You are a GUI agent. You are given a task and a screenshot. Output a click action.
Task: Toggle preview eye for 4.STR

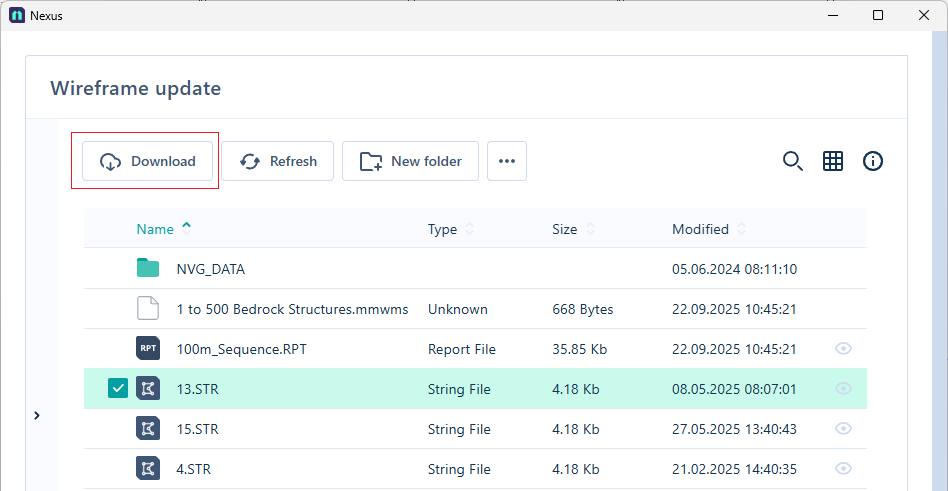point(843,469)
